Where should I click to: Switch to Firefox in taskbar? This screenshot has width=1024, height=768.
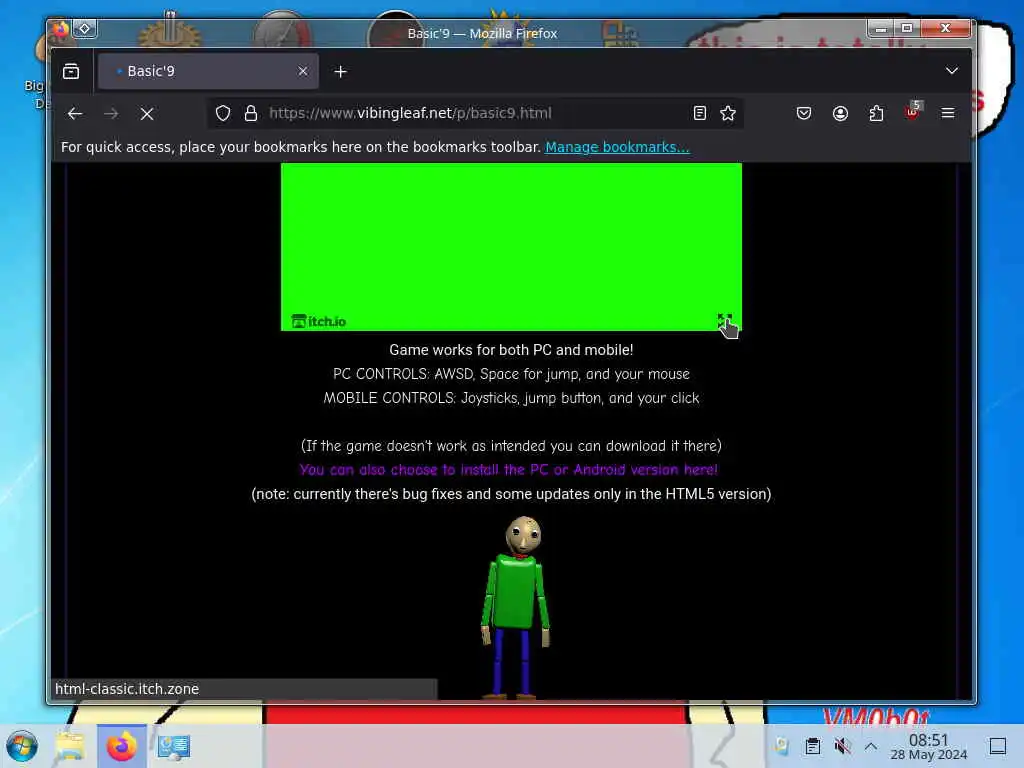click(121, 746)
